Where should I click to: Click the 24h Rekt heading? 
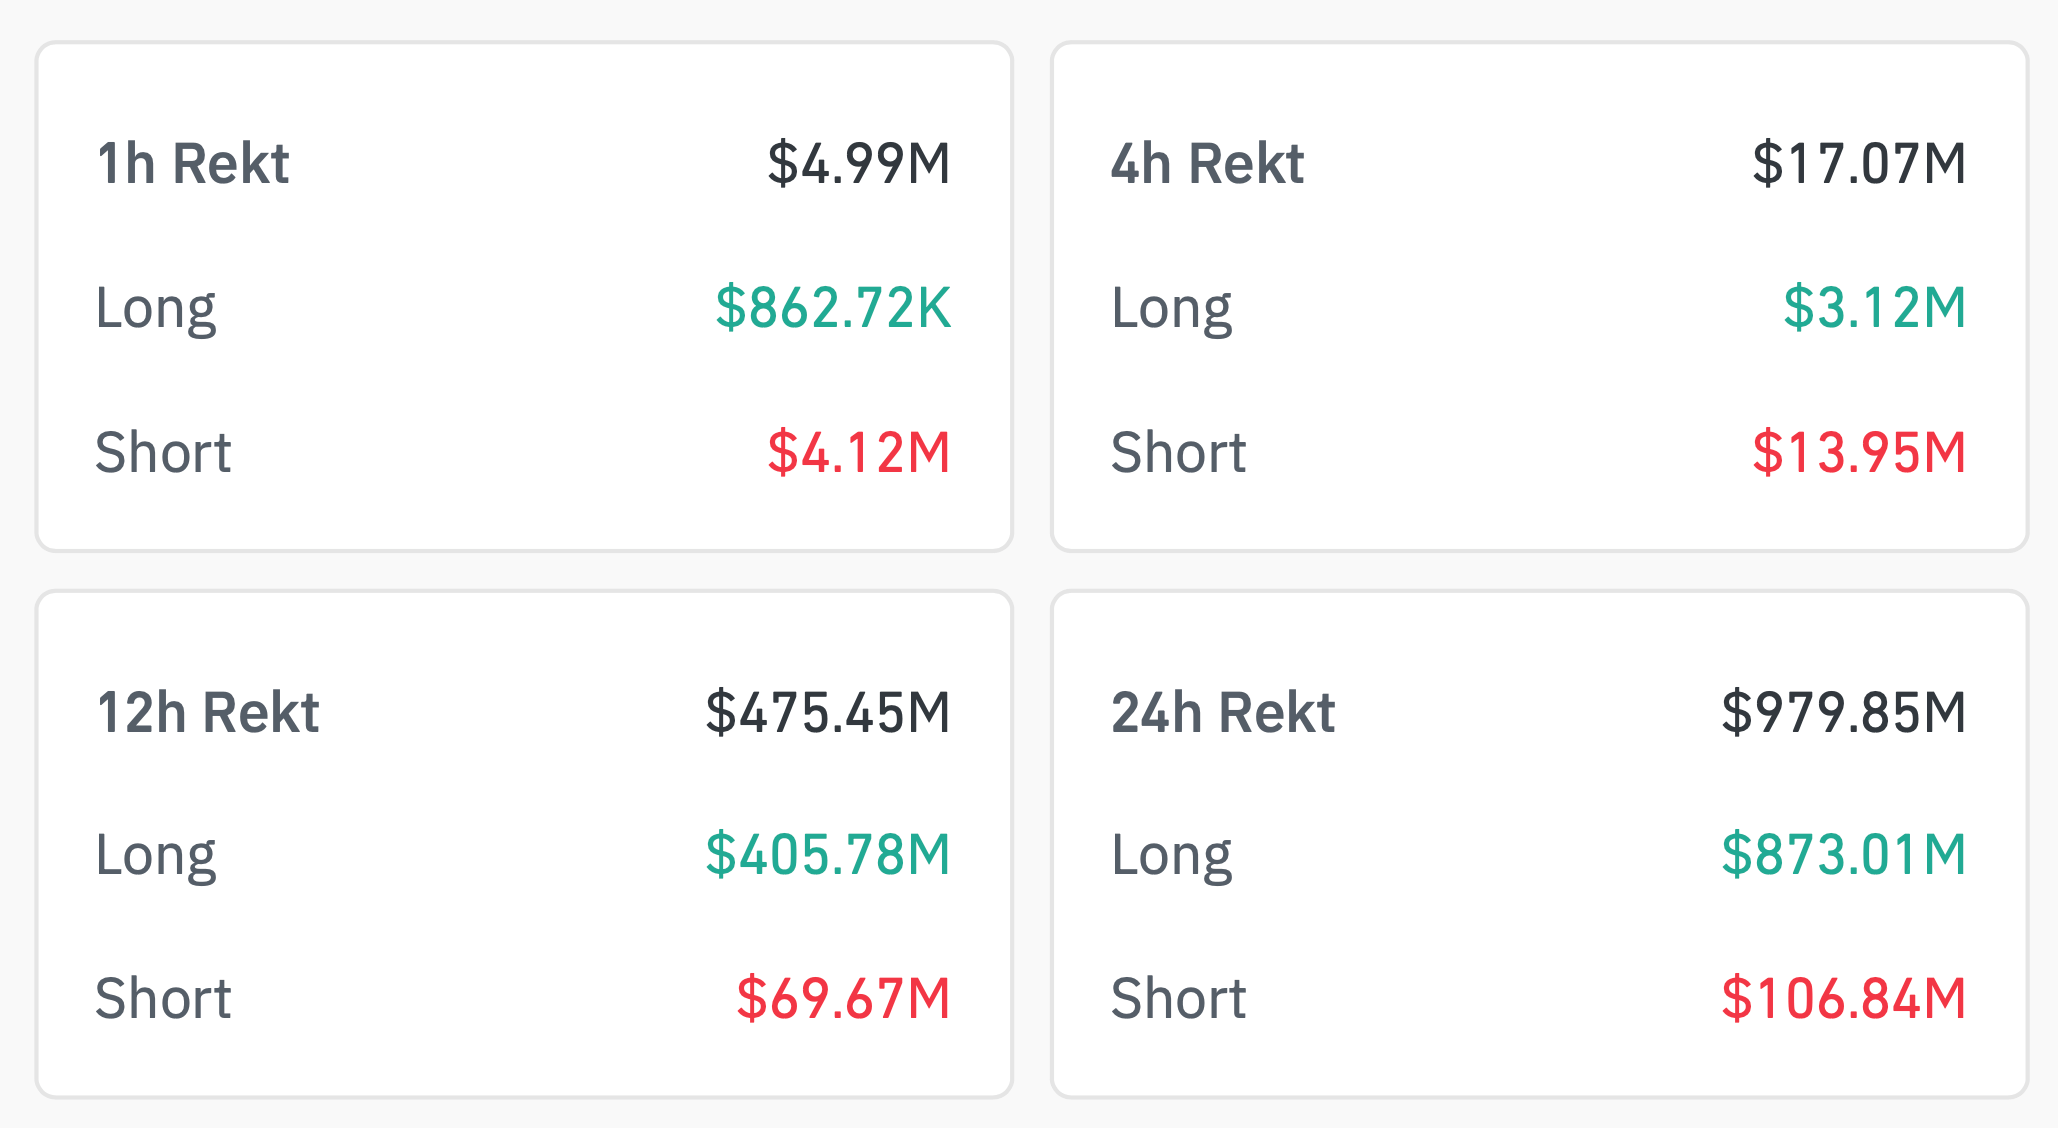click(x=1223, y=712)
